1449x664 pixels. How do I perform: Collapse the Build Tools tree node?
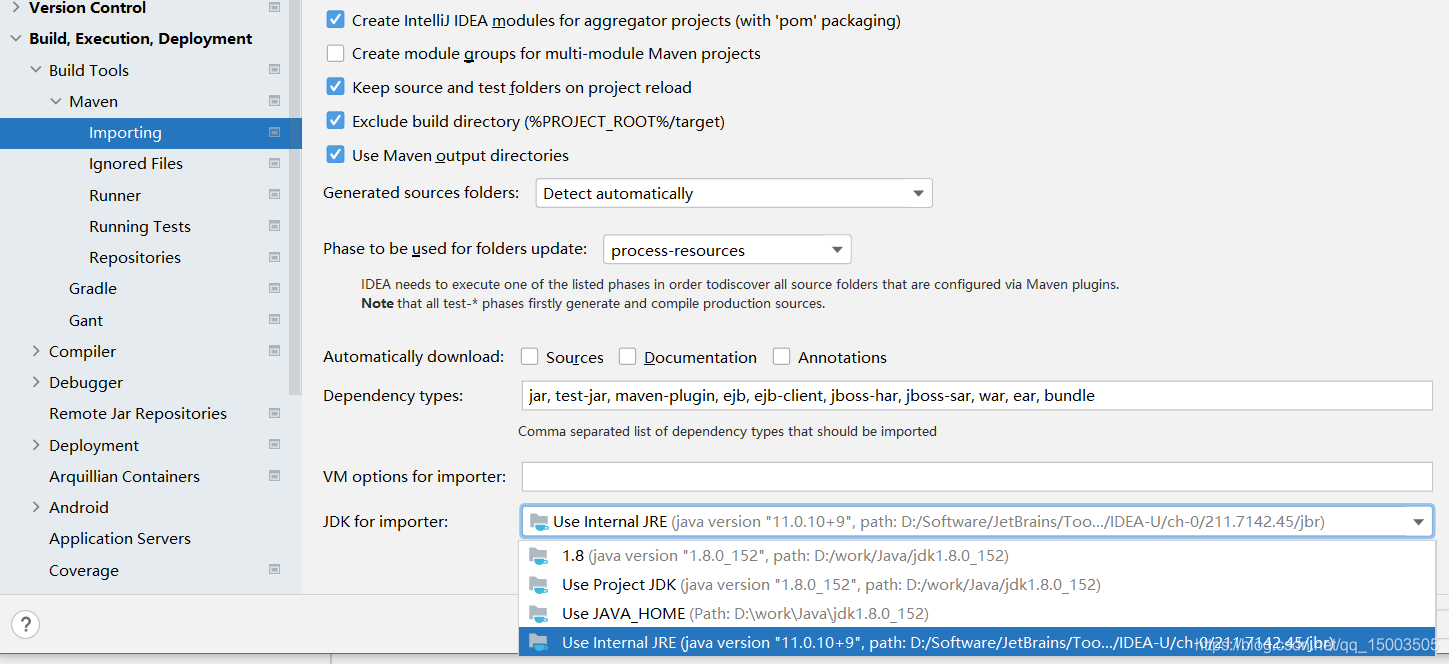coord(36,70)
